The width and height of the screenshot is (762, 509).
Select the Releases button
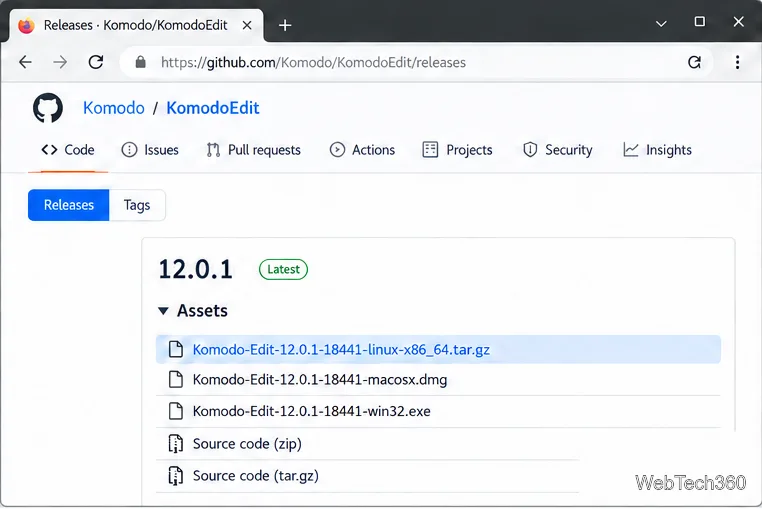pos(69,205)
